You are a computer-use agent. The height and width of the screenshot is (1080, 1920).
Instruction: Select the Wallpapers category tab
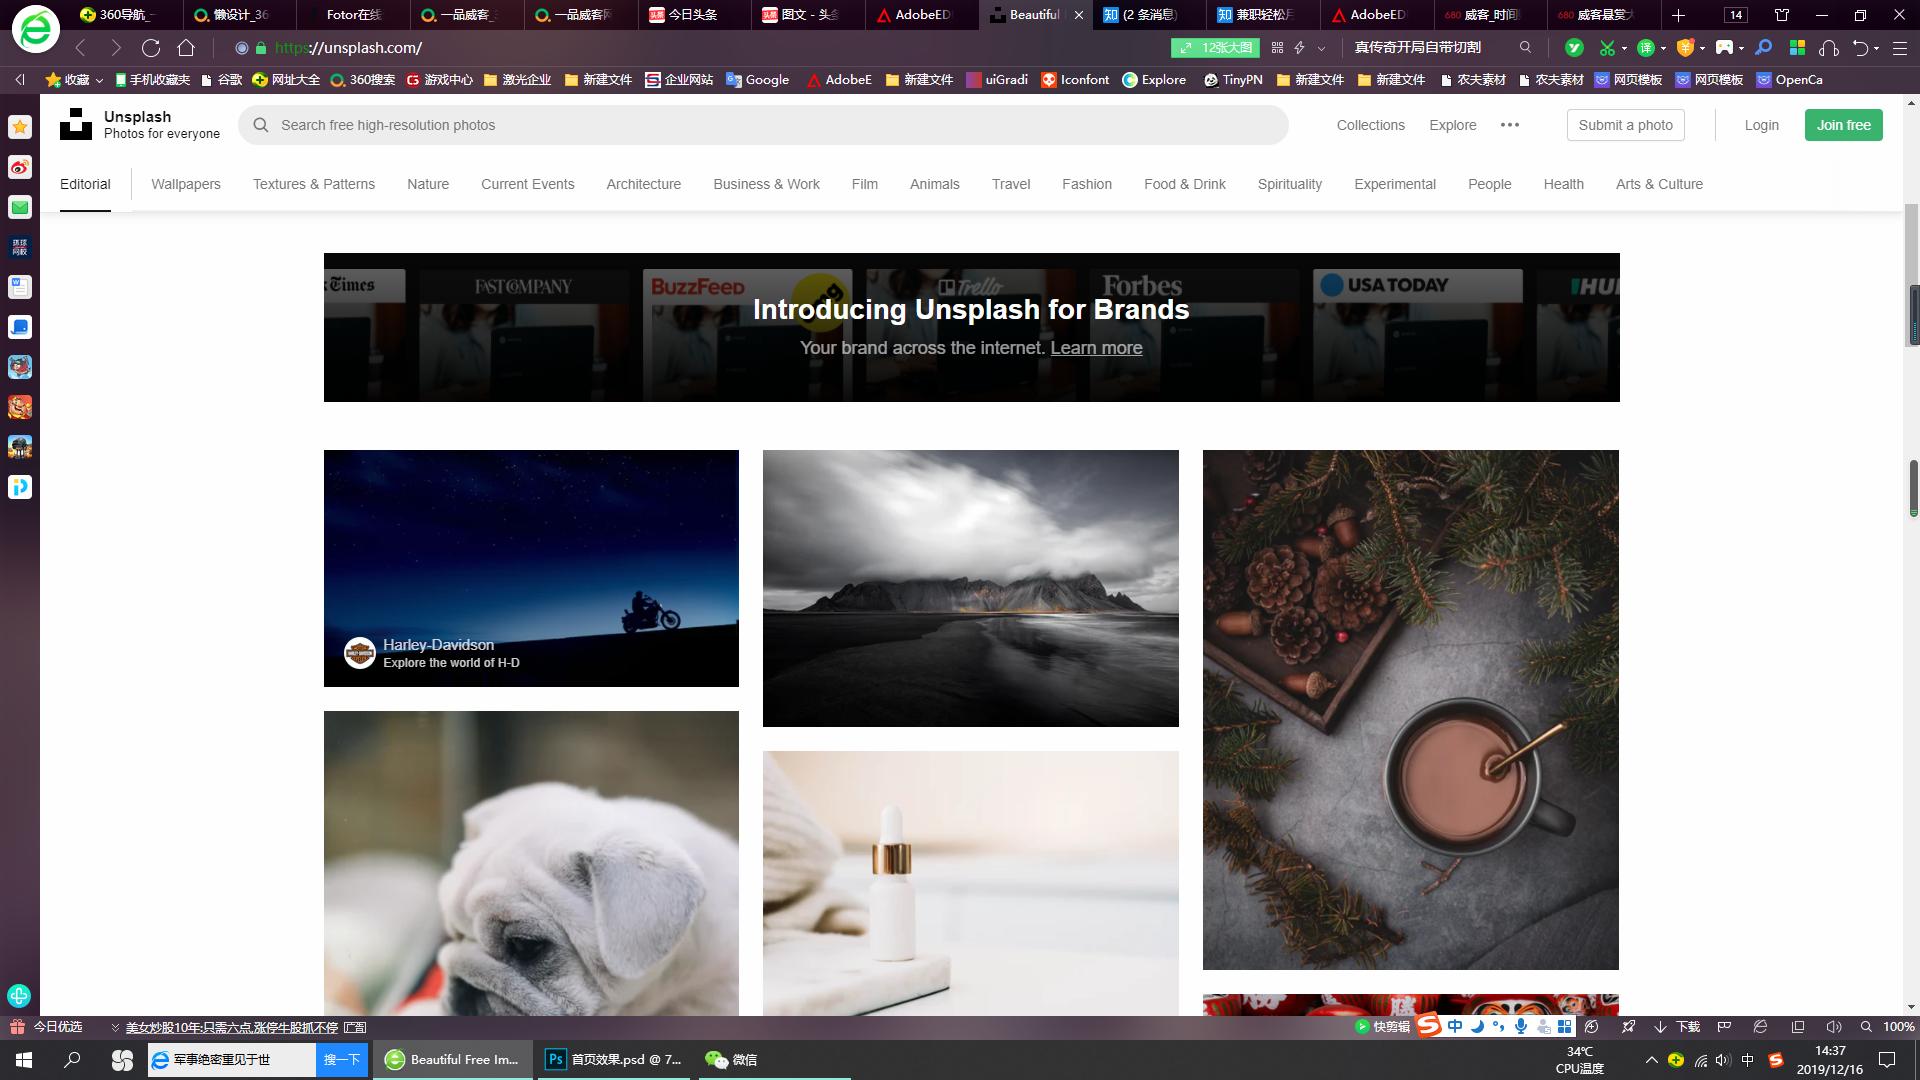coord(186,184)
